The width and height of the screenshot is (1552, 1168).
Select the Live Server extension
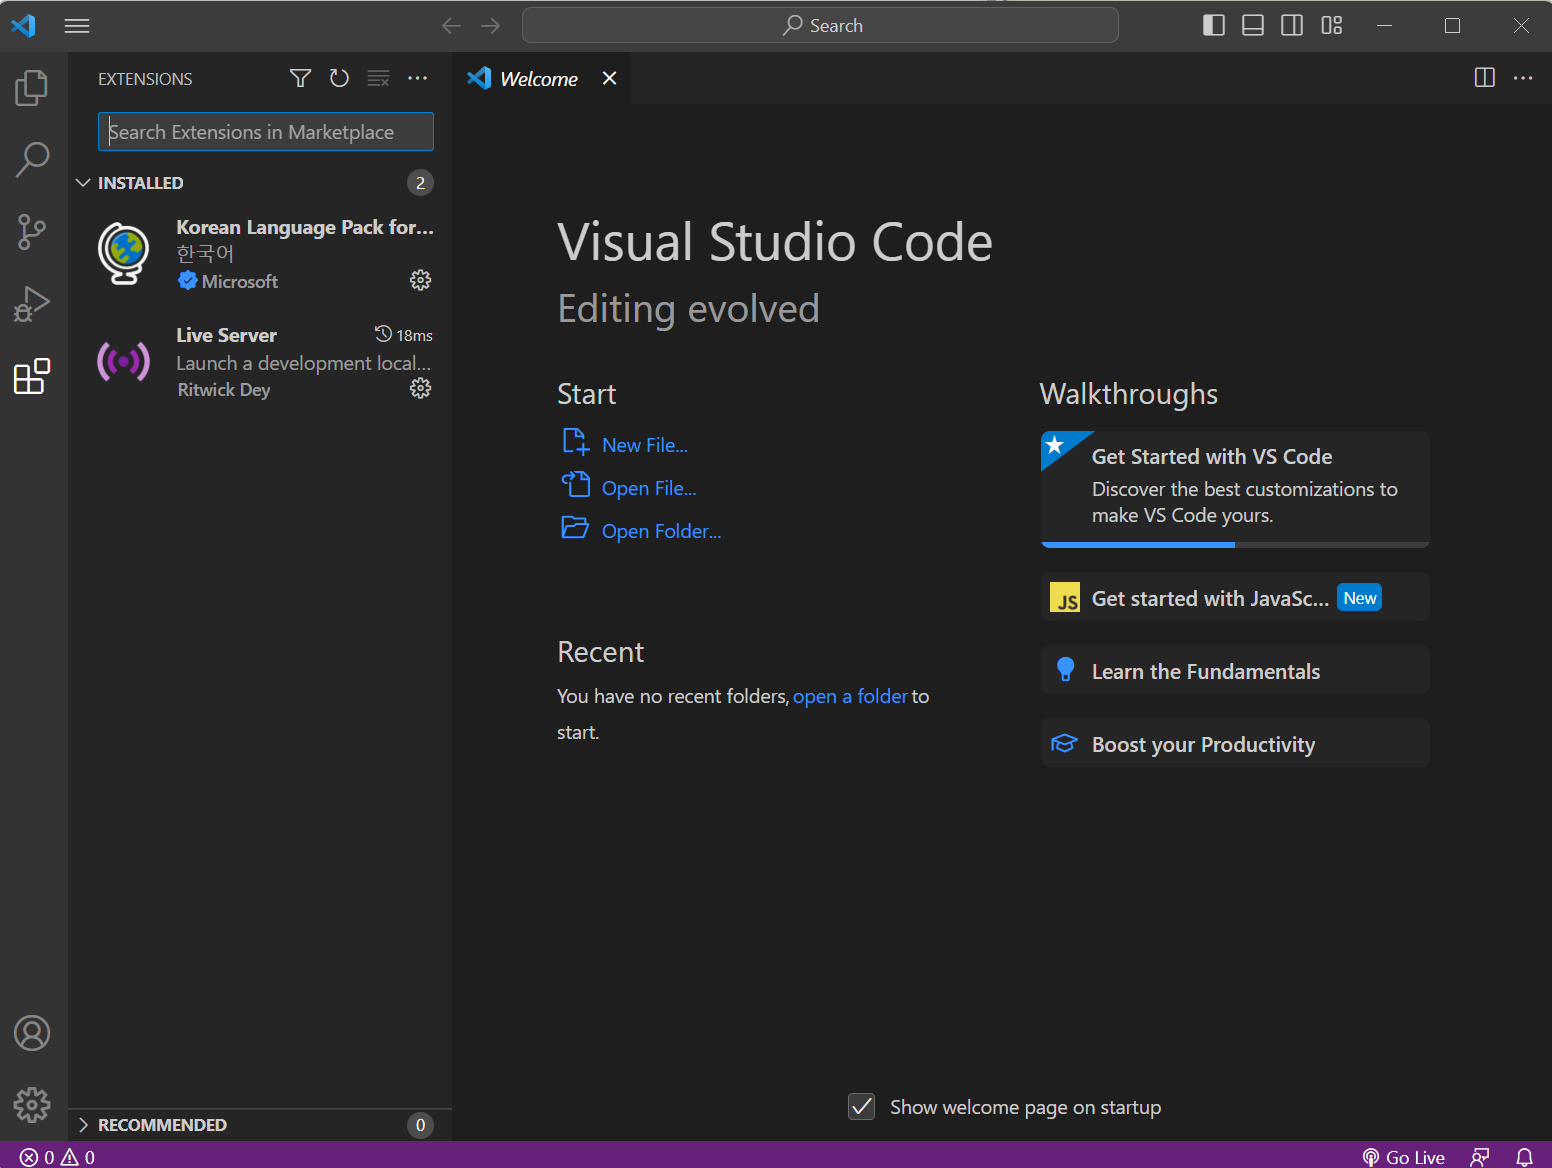point(262,362)
